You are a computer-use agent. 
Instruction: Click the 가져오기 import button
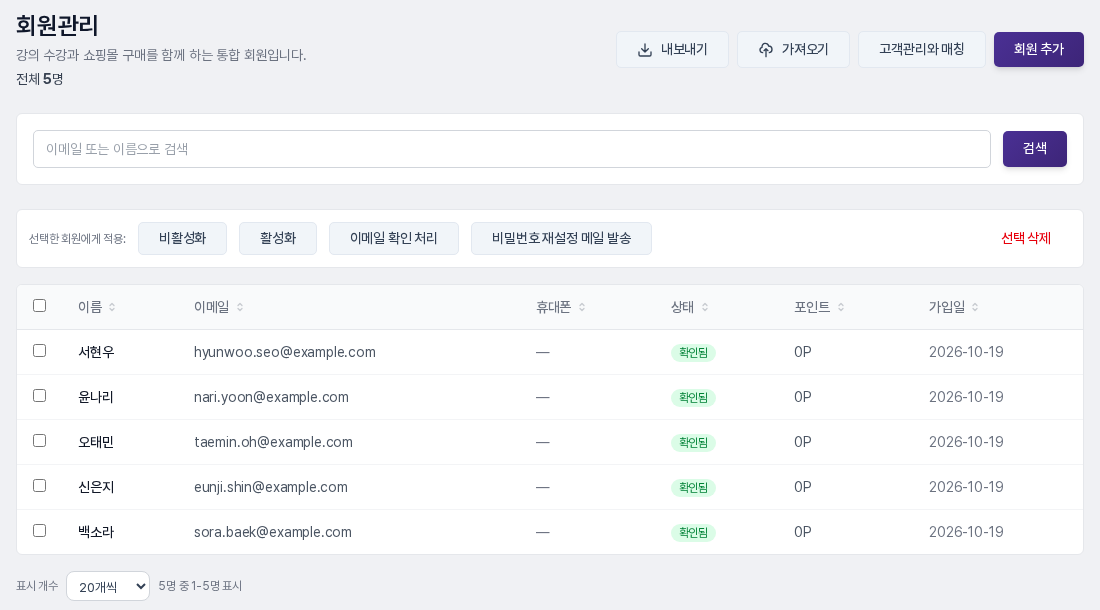point(793,50)
